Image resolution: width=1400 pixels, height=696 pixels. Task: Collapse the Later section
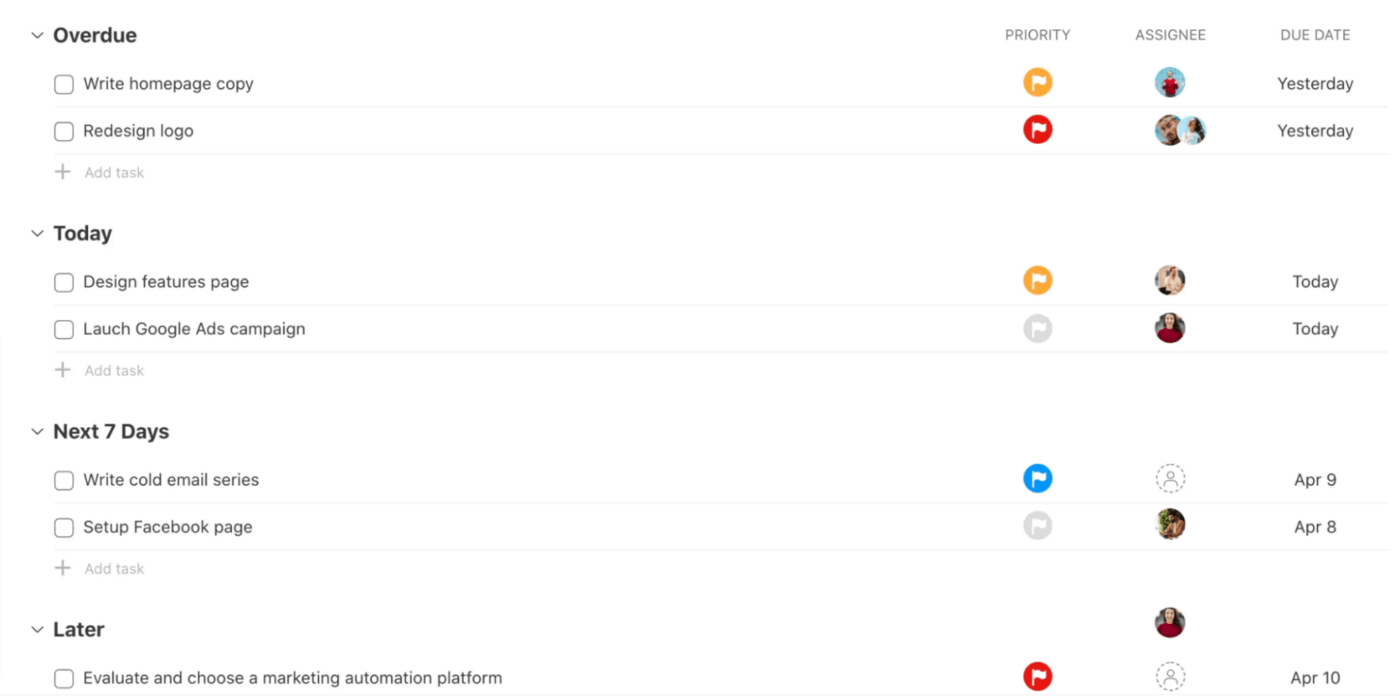click(36, 629)
